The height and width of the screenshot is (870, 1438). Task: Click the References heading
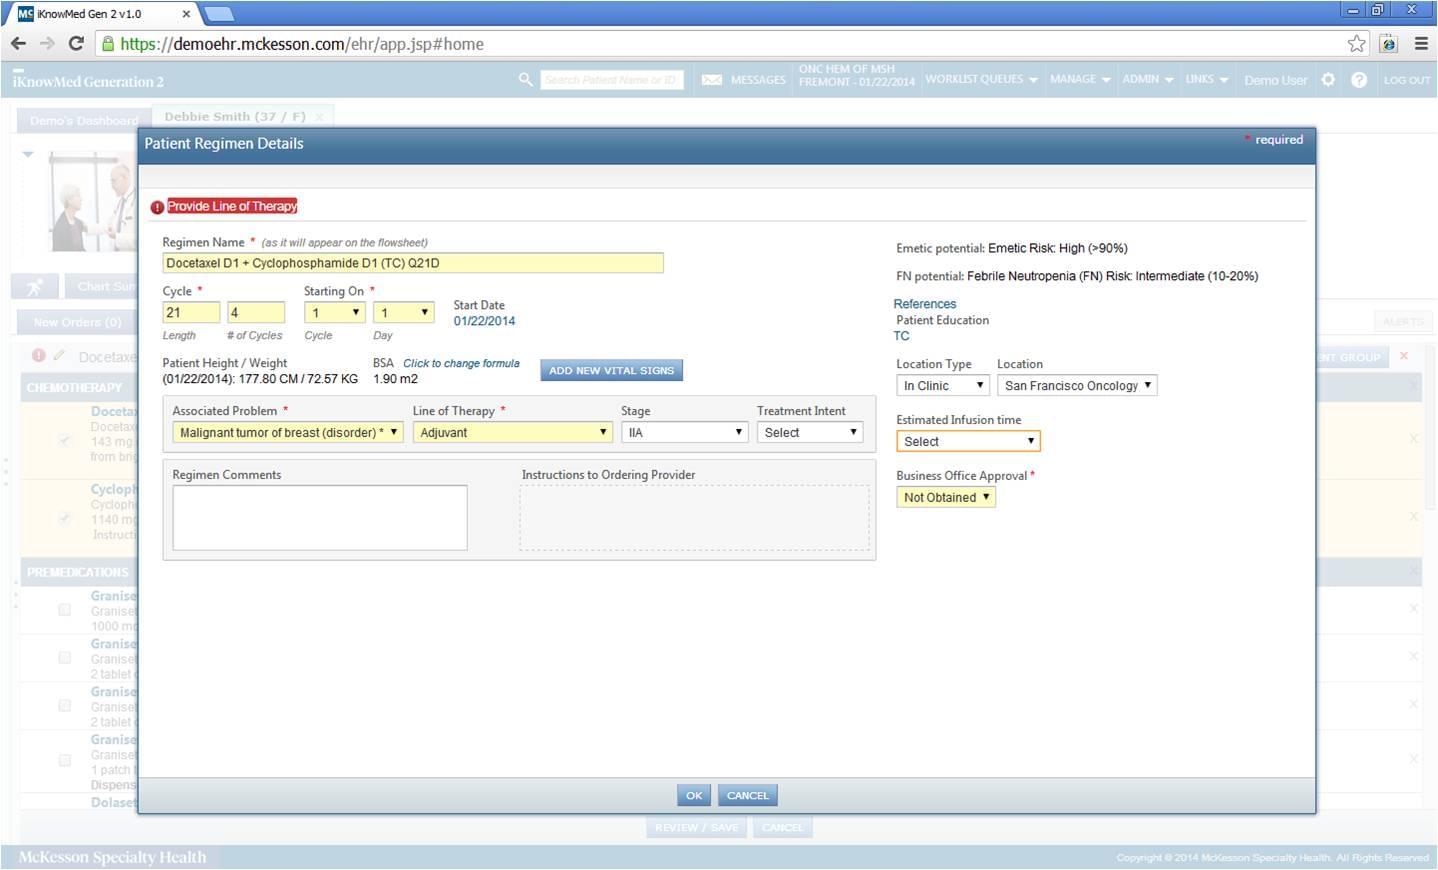click(925, 304)
